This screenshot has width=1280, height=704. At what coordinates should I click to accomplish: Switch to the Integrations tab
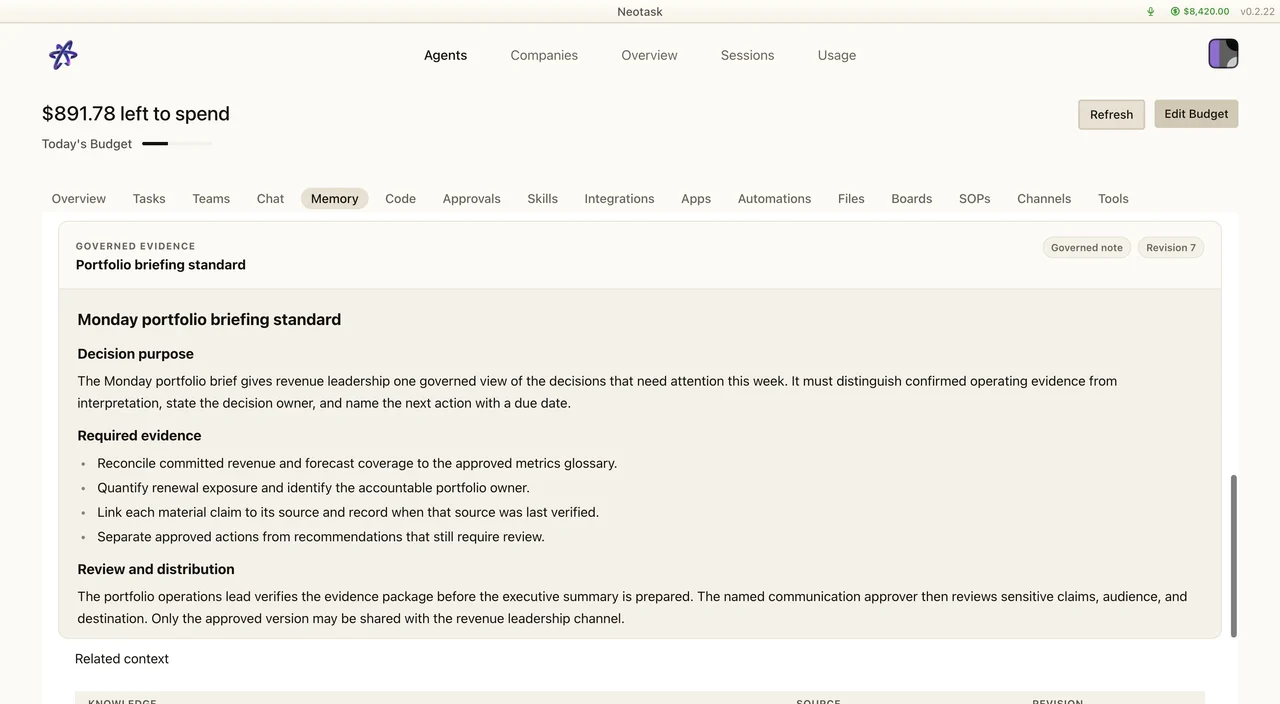click(x=619, y=199)
